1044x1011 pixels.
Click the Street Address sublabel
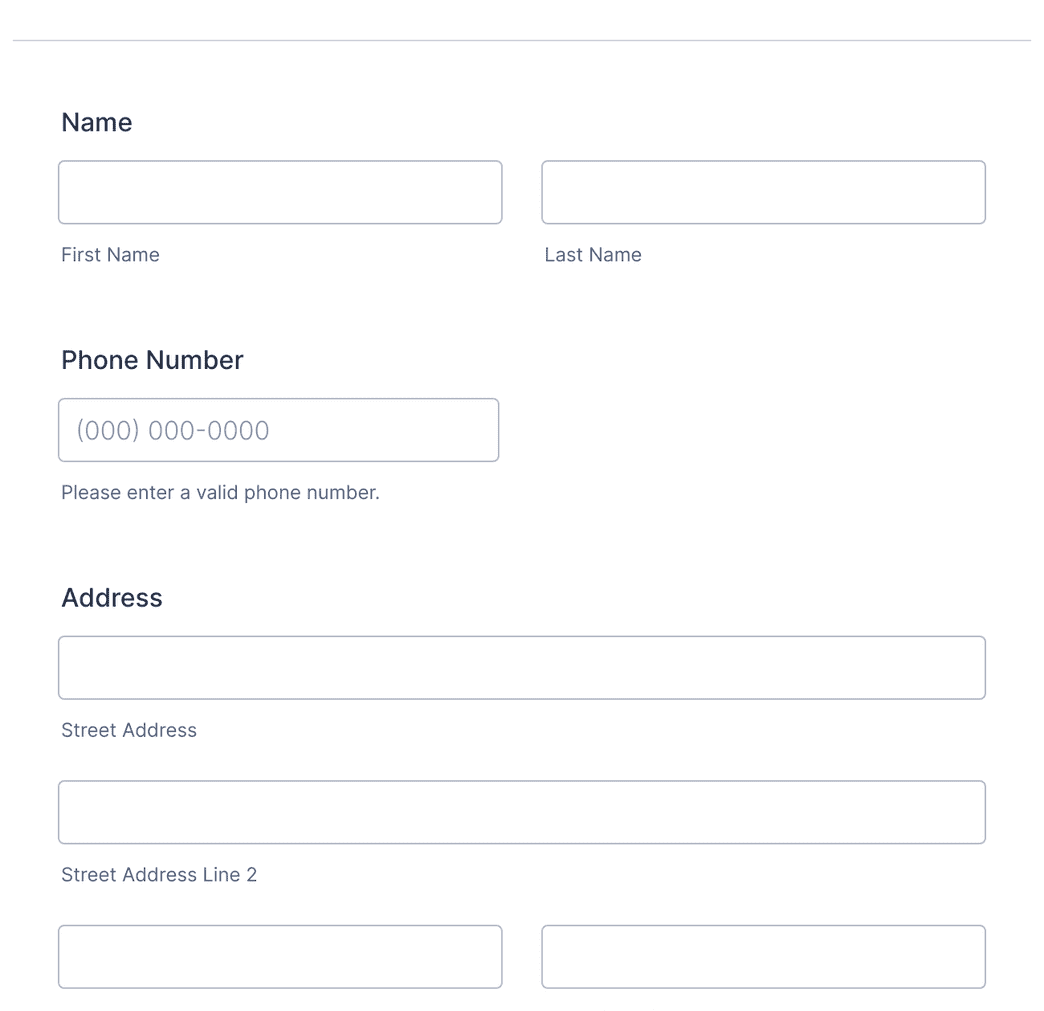[x=129, y=730]
